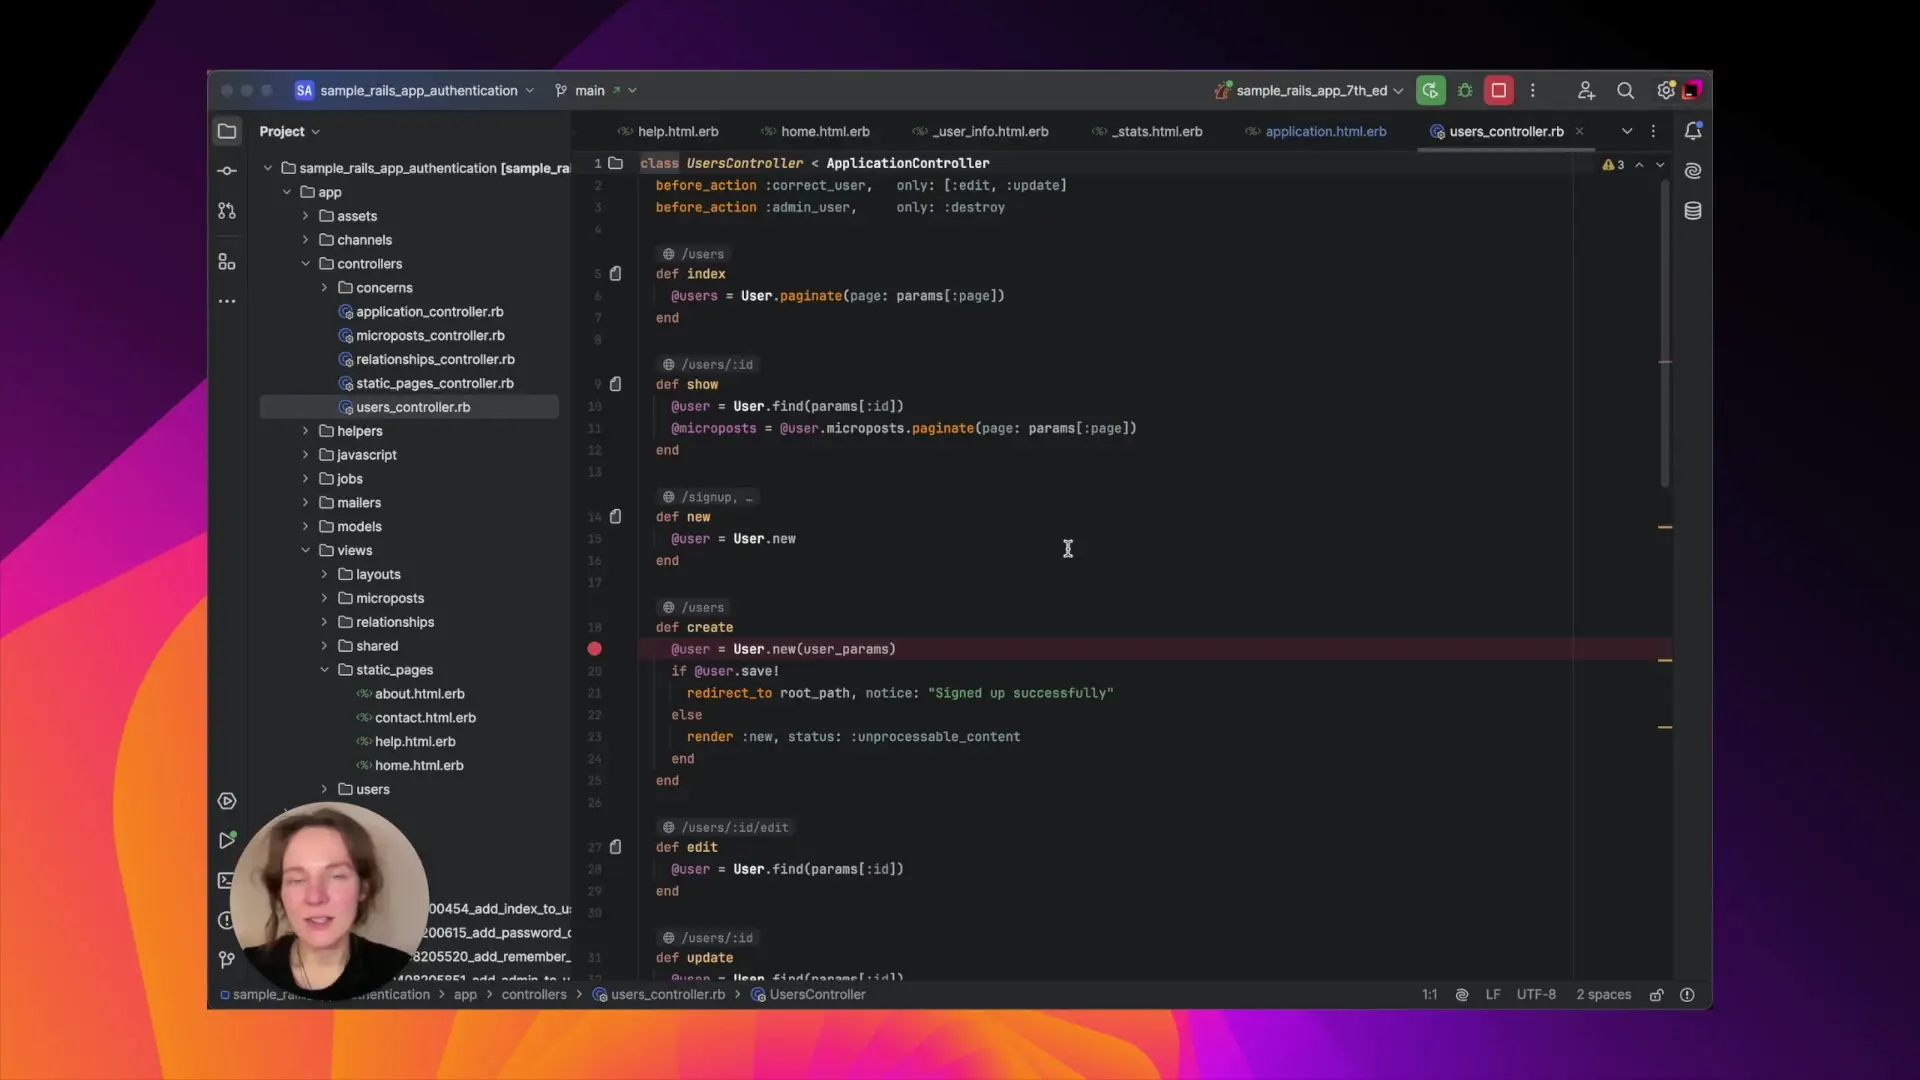Screen dimensions: 1920x1080
Task: Open the toolbar More Actions menu
Action: click(1533, 90)
